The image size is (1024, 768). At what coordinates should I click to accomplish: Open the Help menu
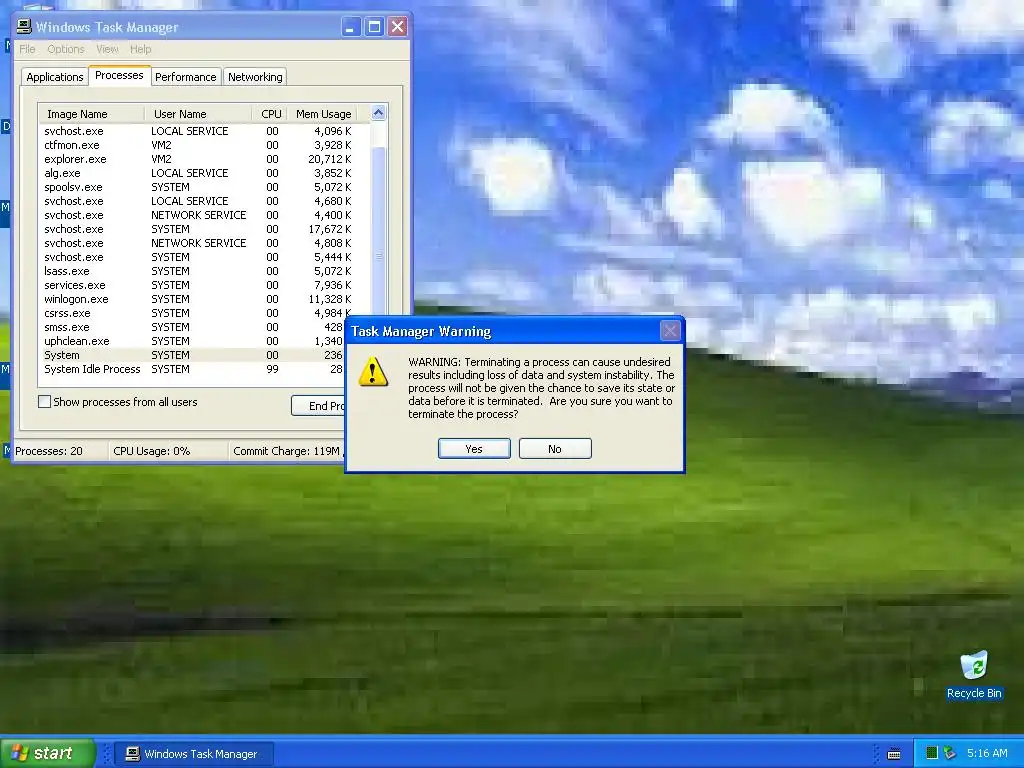140,49
